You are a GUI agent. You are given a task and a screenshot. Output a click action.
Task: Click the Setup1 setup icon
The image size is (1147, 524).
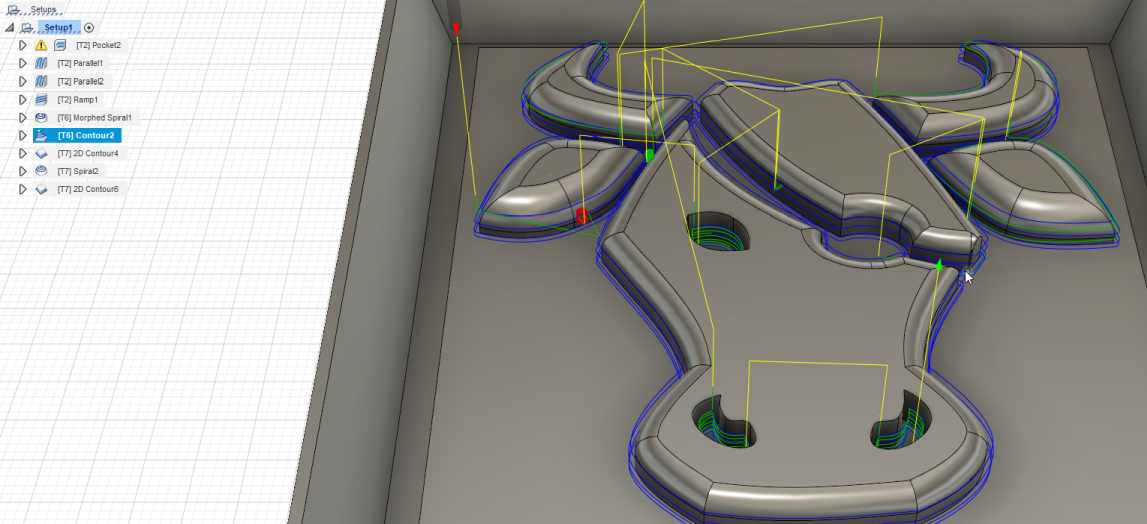tap(27, 28)
